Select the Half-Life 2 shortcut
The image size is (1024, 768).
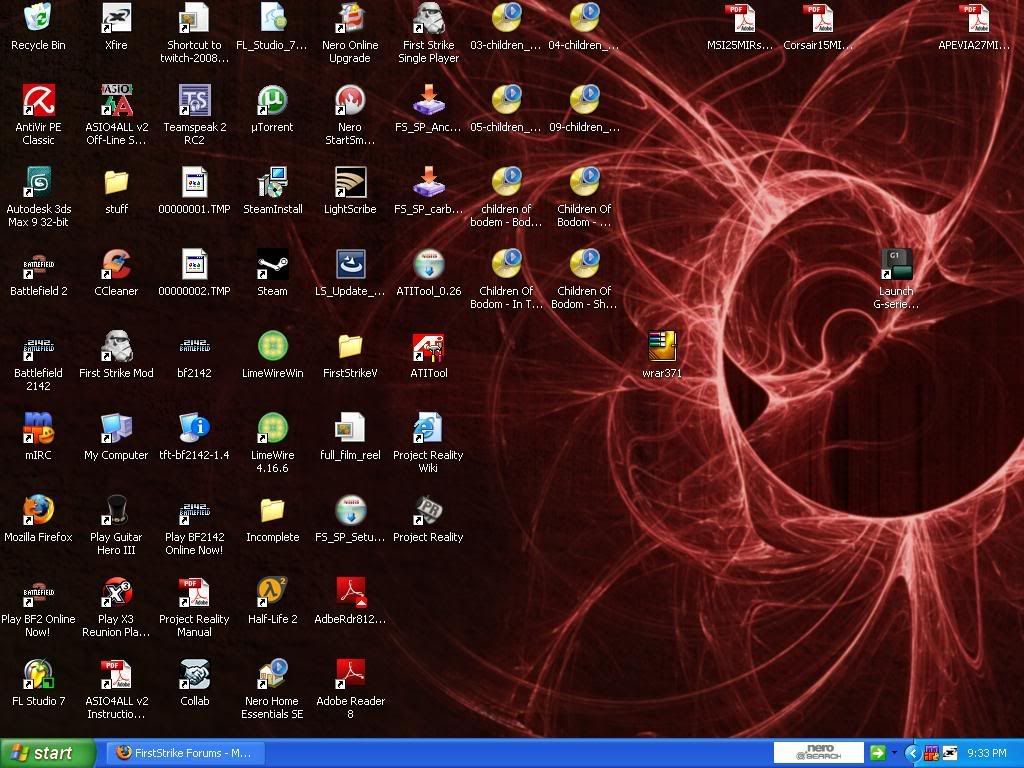pyautogui.click(x=272, y=592)
